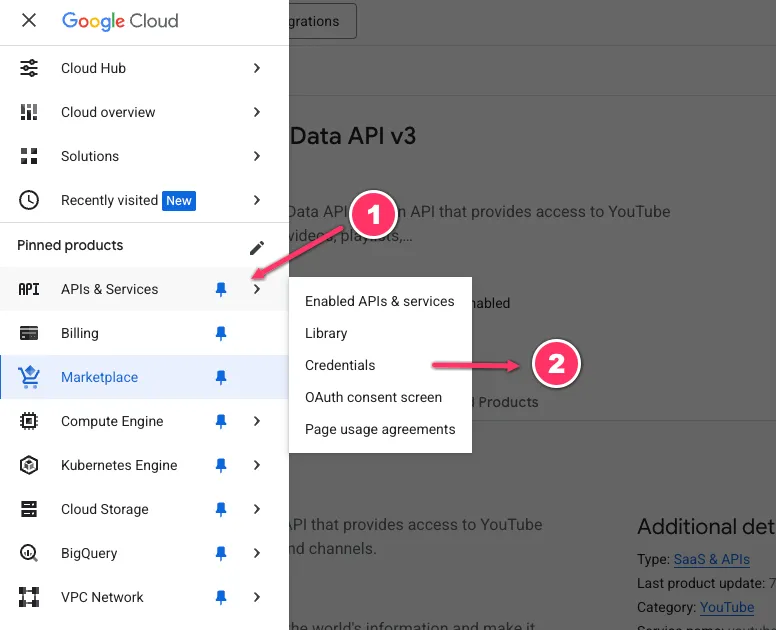Unpin BigQuery using its pin icon
776x630 pixels.
[x=221, y=553]
